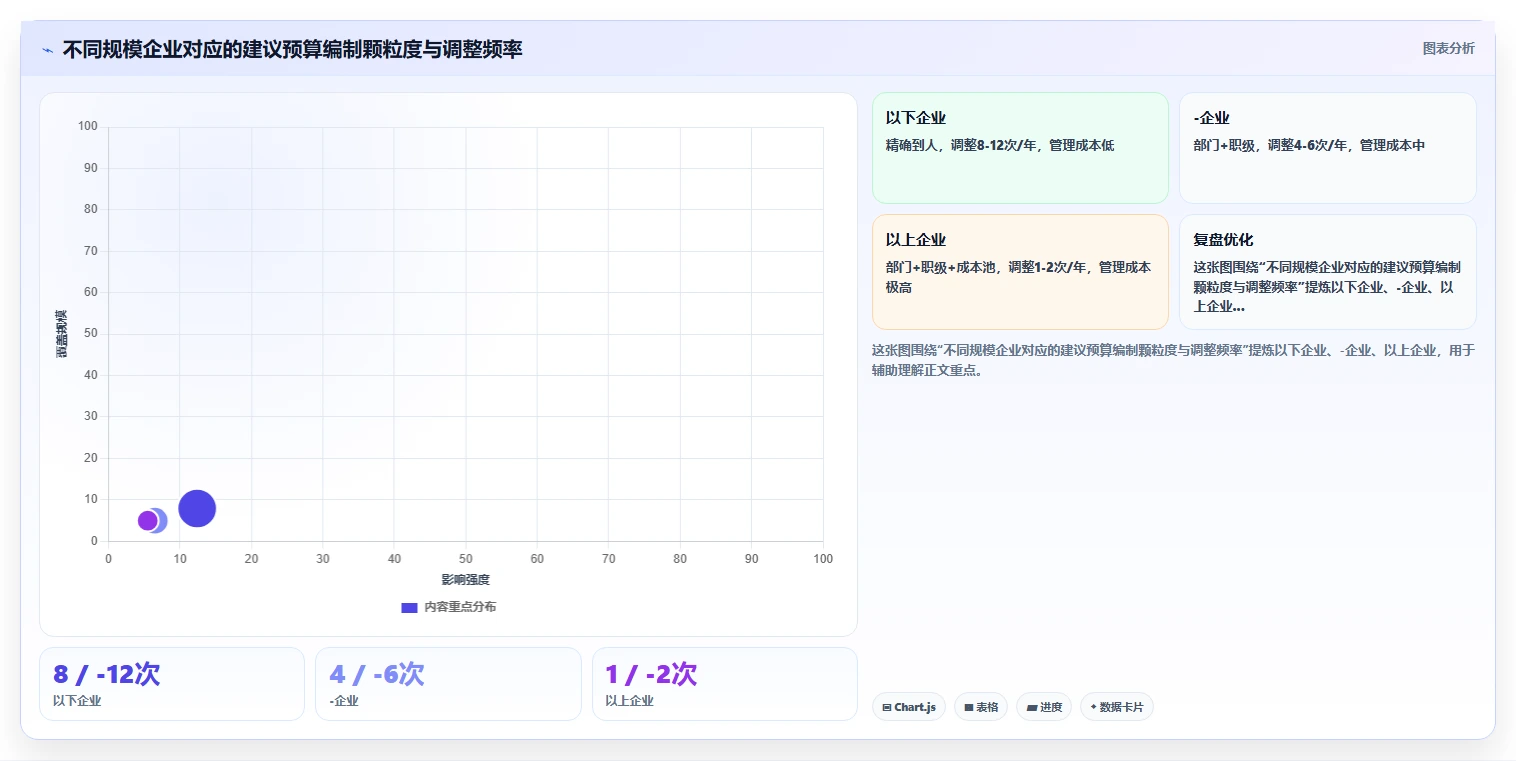Click the purple bubble in the chart
This screenshot has height=761, width=1516.
(x=147, y=520)
